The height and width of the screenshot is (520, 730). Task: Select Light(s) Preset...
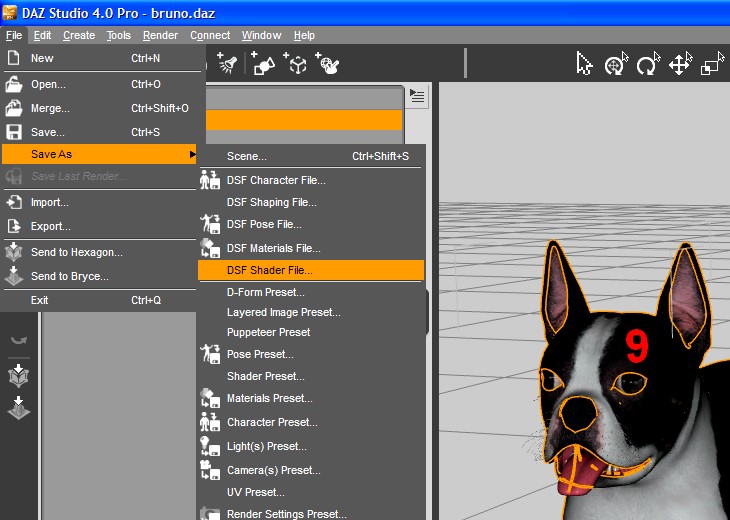click(x=311, y=446)
